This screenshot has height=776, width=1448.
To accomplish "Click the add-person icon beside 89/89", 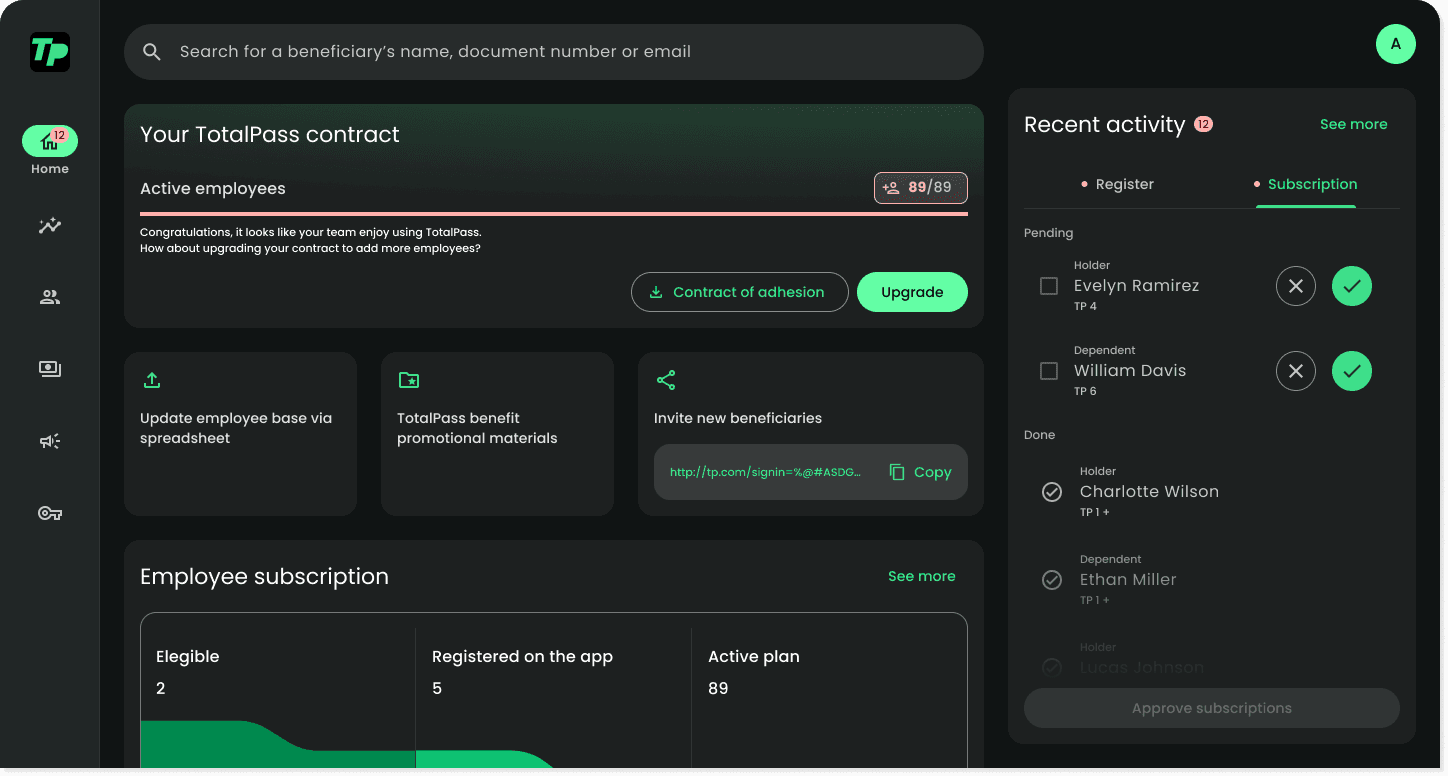I will (x=891, y=188).
